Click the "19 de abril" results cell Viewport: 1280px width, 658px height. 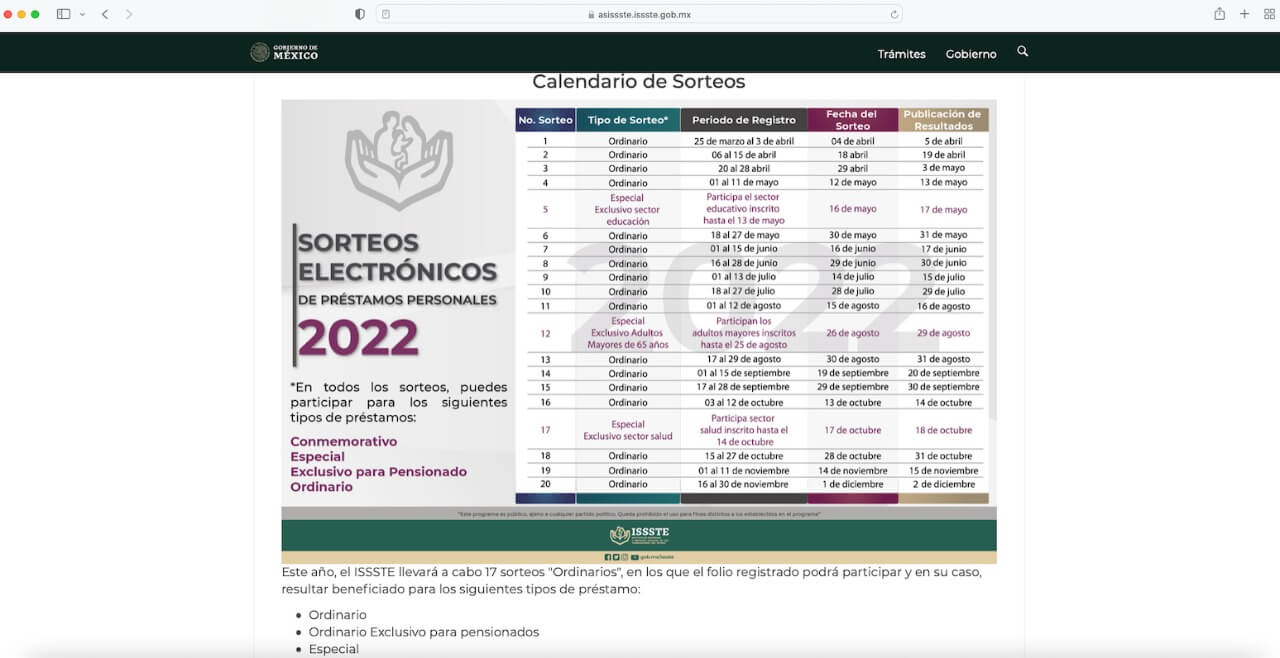943,155
